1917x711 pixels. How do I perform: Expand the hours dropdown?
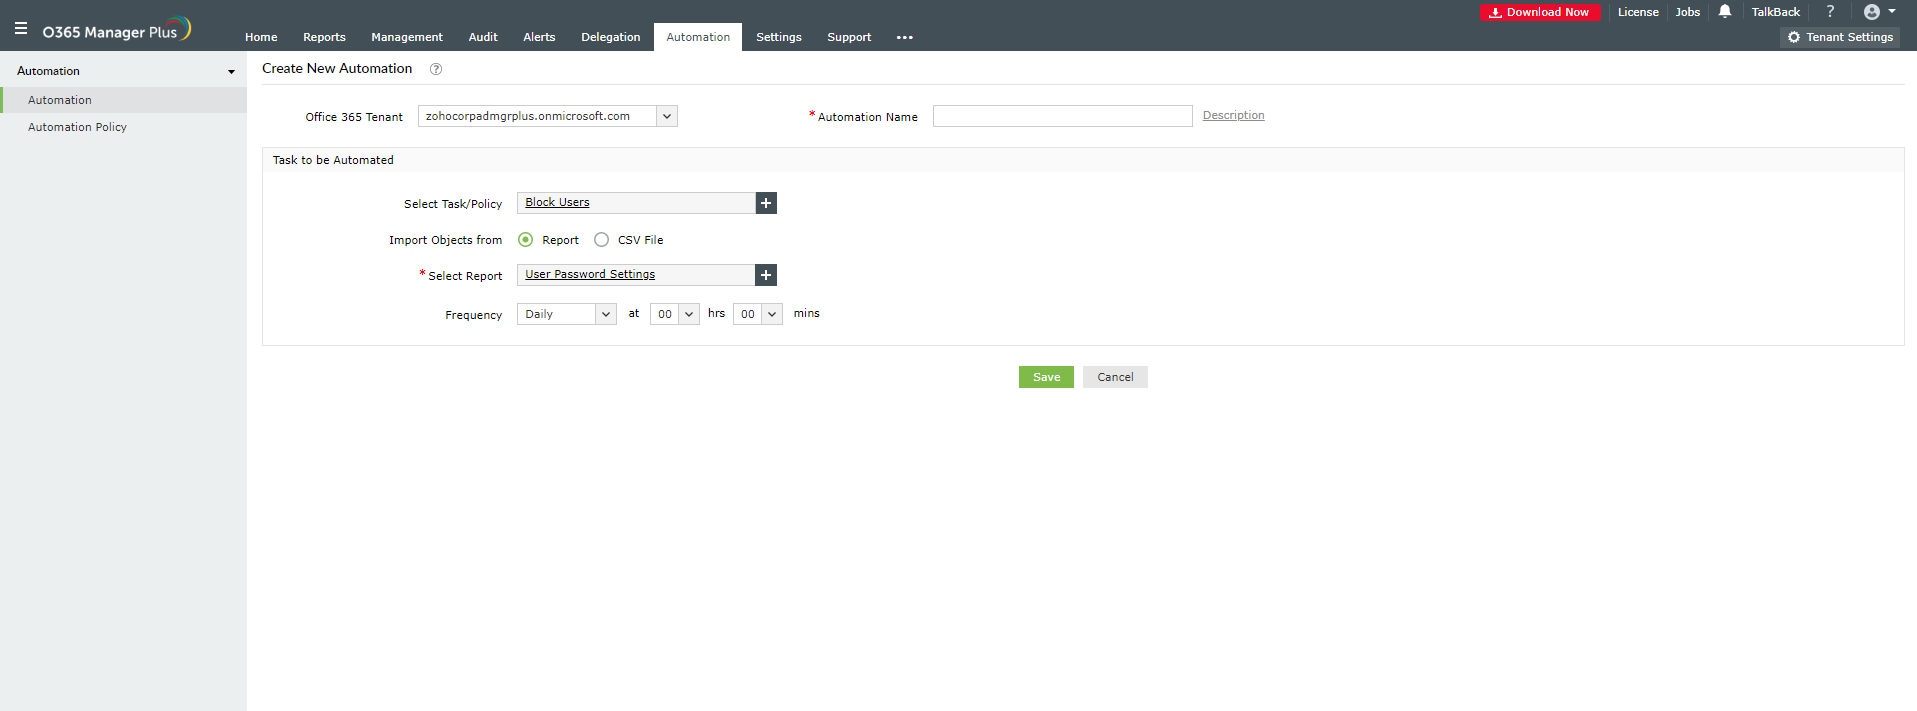(674, 314)
